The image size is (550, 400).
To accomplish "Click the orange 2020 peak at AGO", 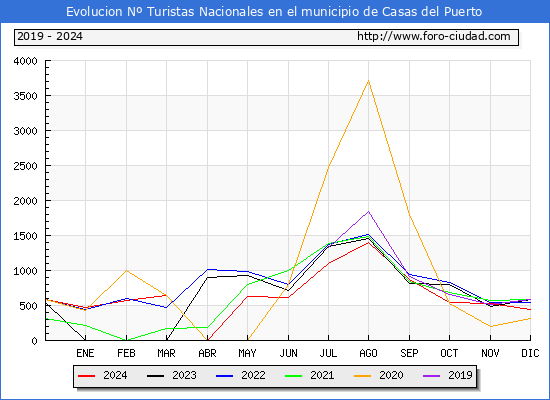I will point(368,81).
